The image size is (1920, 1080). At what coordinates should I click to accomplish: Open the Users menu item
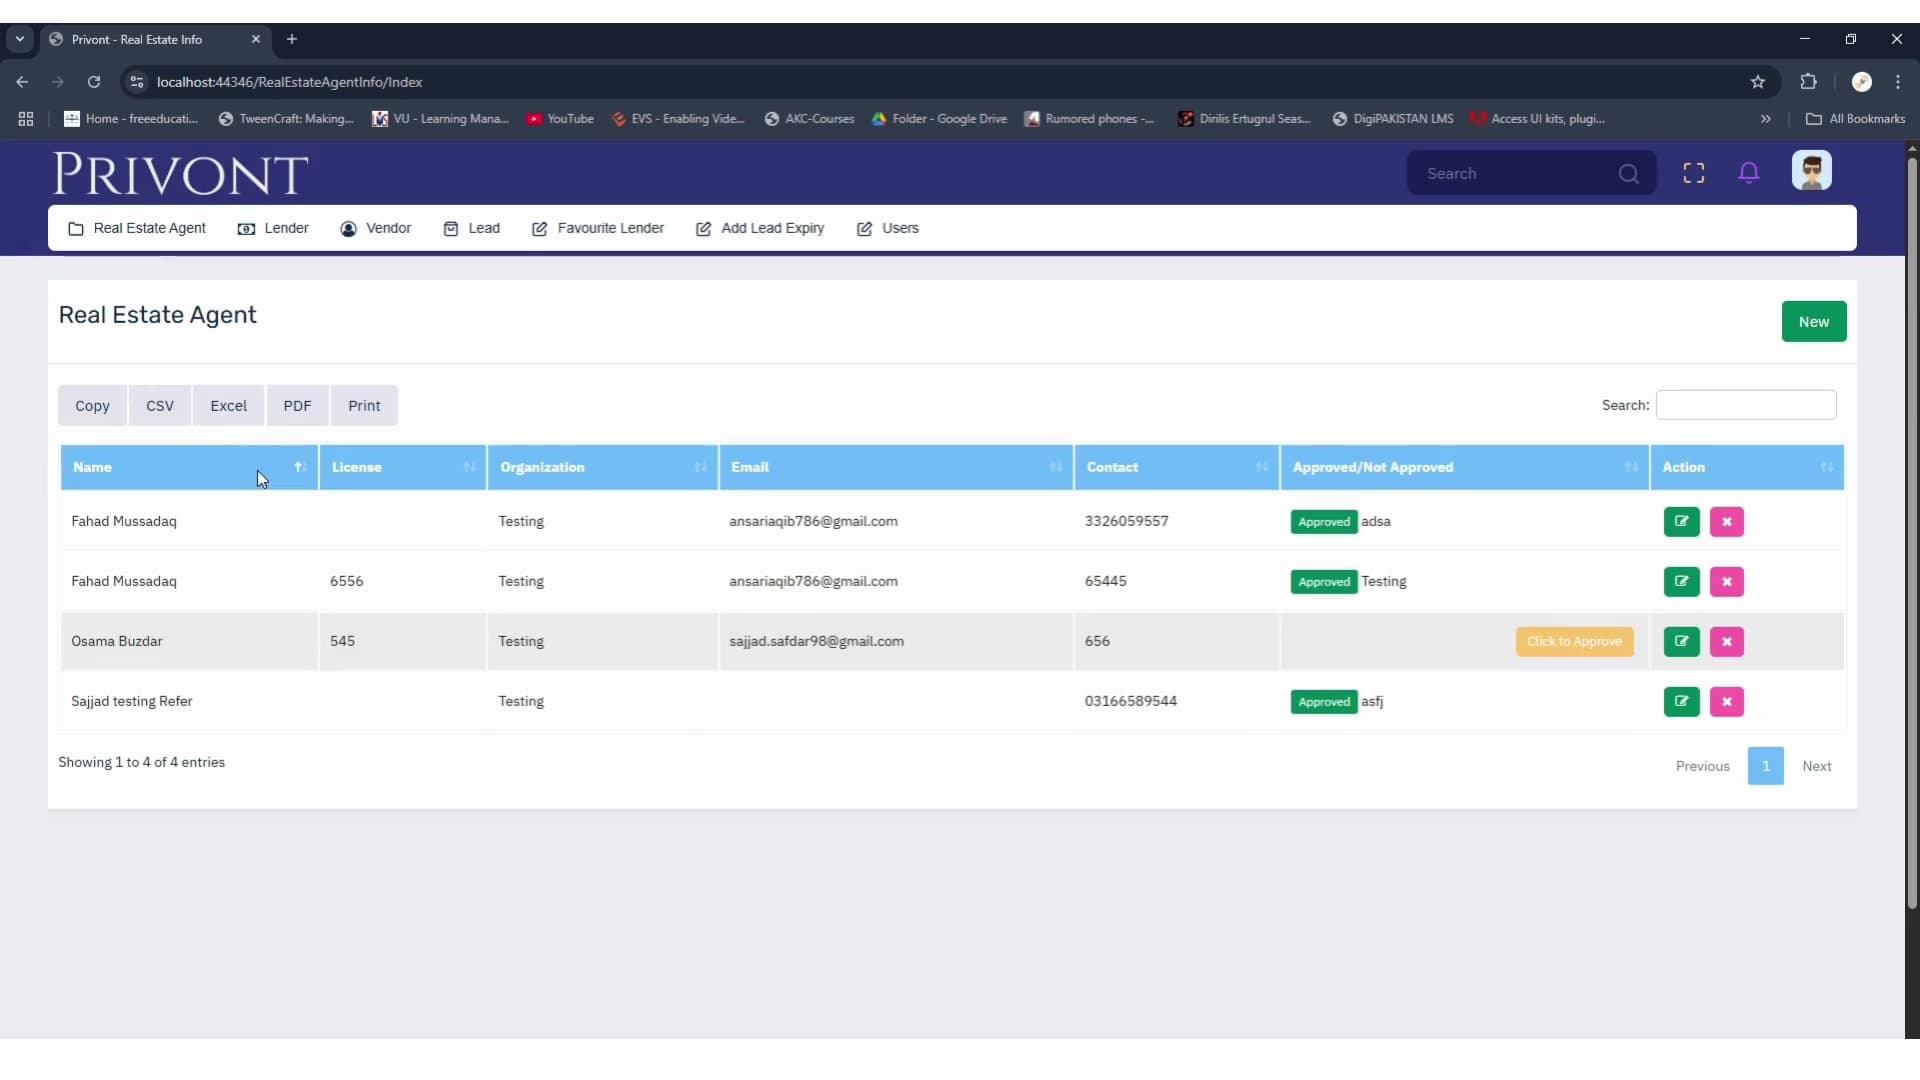887,228
